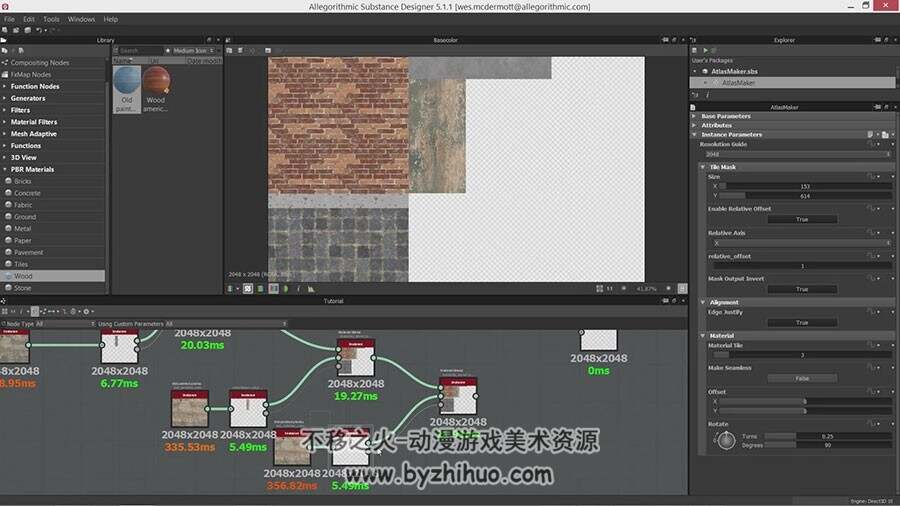The height and width of the screenshot is (506, 900).
Task: Click the info icon in 2D view toolbar
Action: point(298,289)
